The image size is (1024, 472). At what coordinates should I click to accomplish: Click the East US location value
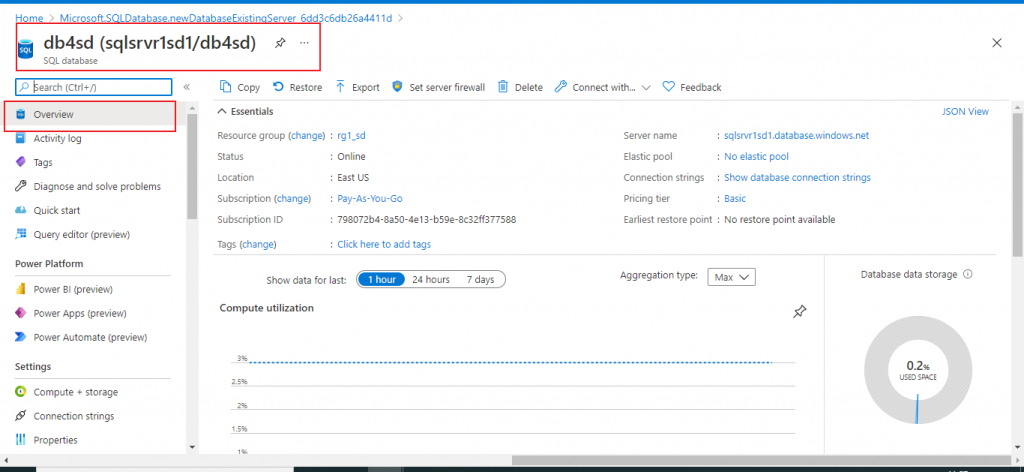pyautogui.click(x=353, y=178)
